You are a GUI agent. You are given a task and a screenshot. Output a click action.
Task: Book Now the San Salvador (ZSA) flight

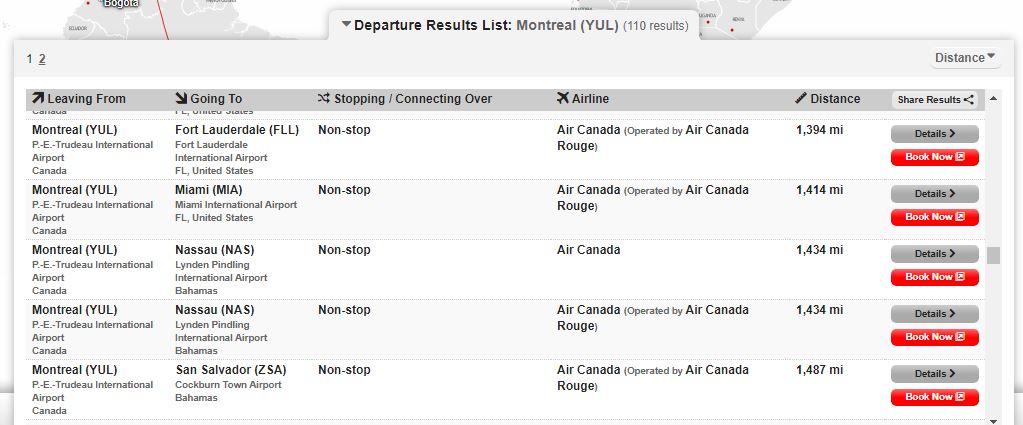[934, 397]
